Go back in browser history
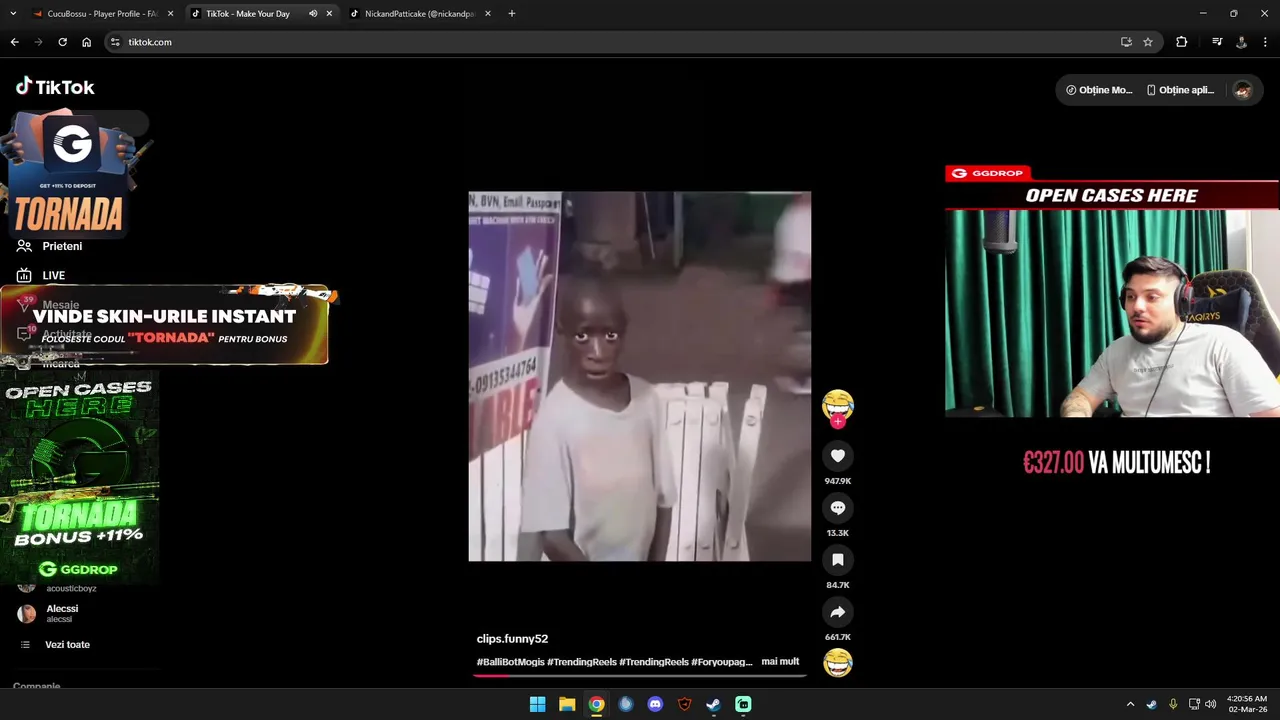Screen dimensions: 1280x720 coord(14,42)
